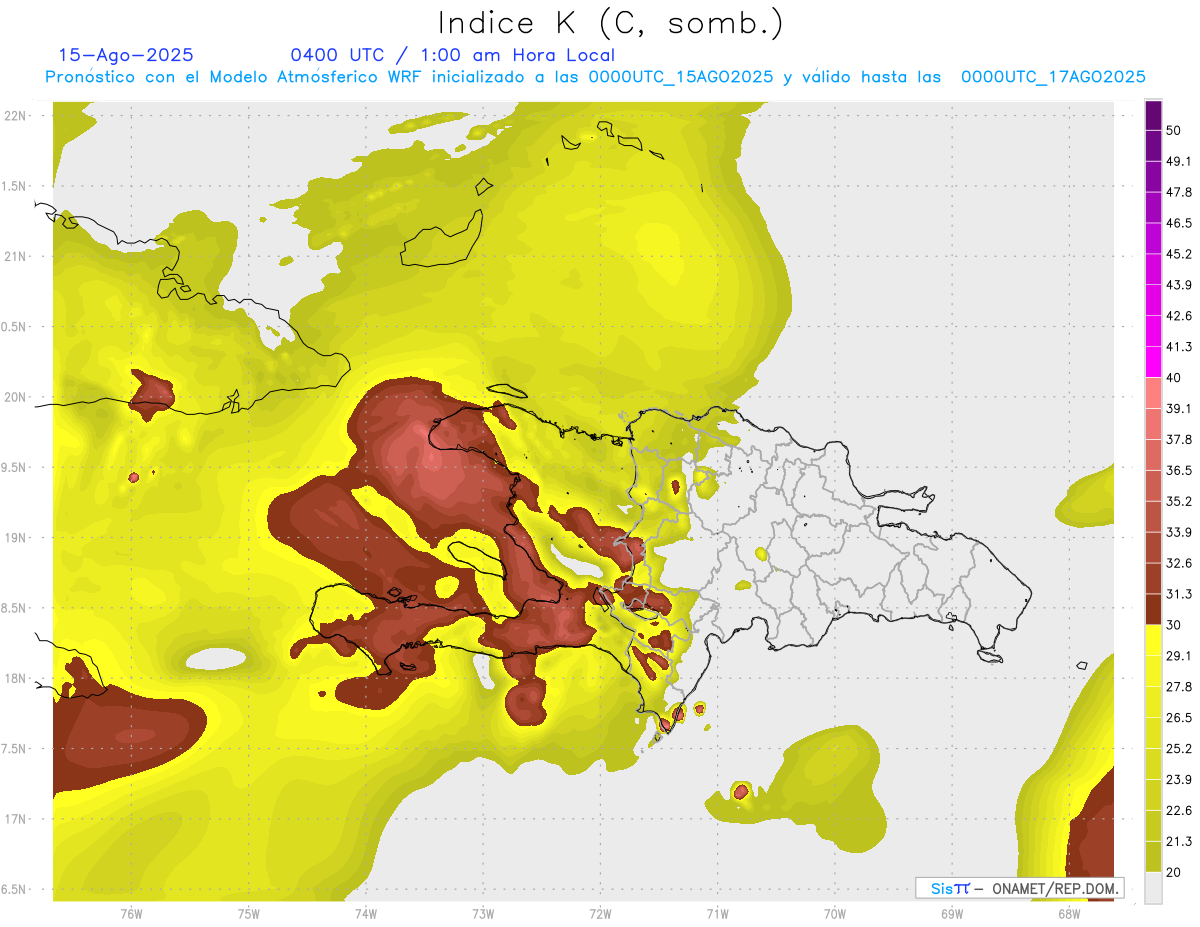Click the bright magenta swatch between 40 and 41.3
Image resolution: width=1200 pixels, height=927 pixels.
[1153, 362]
